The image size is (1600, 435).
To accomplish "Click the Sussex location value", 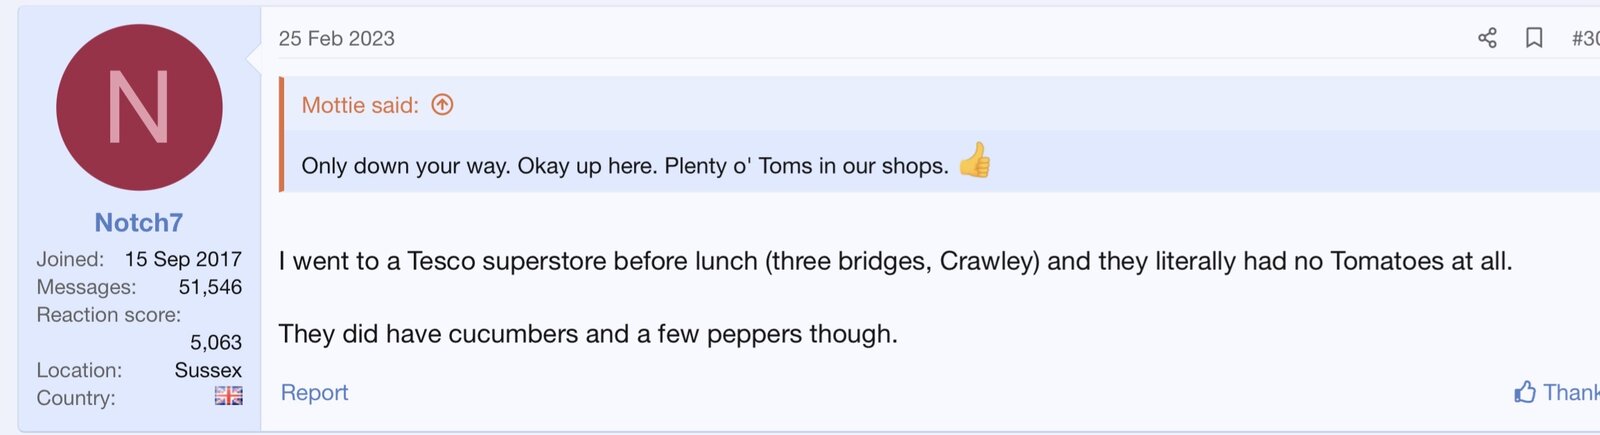I will (x=208, y=370).
